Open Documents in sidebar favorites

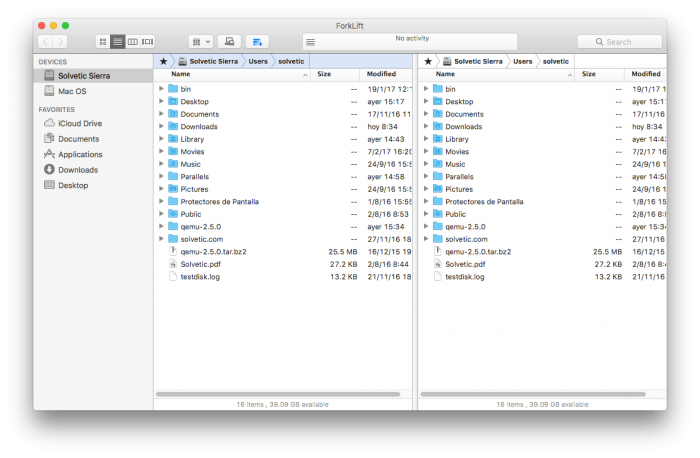[93, 139]
